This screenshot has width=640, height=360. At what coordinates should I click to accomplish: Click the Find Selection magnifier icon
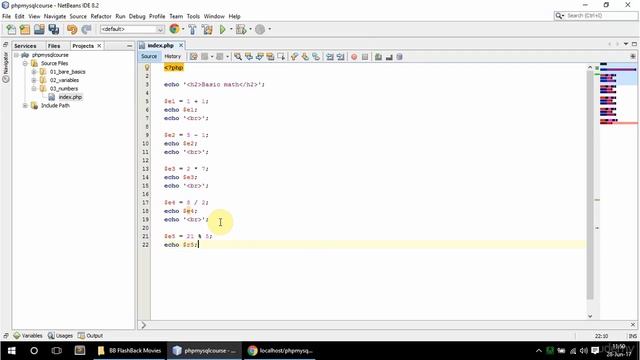(x=238, y=57)
